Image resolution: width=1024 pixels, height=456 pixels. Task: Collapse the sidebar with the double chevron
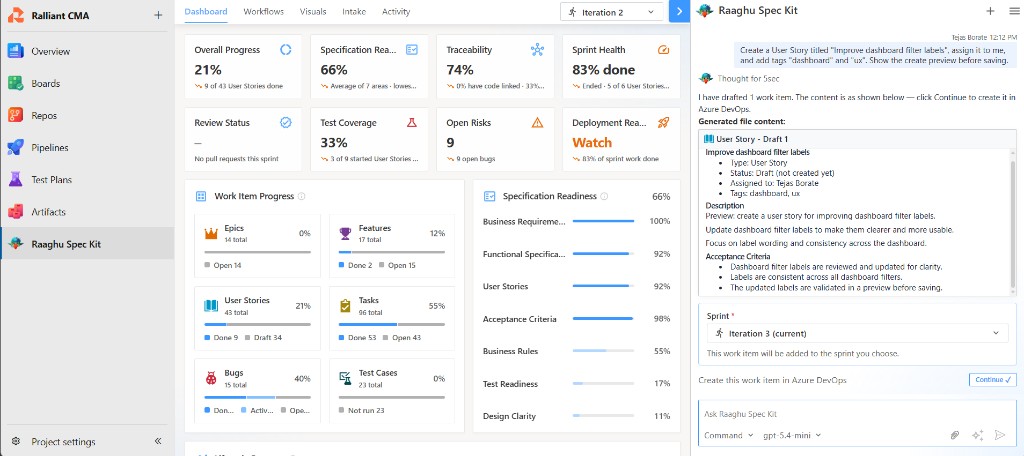(157, 442)
